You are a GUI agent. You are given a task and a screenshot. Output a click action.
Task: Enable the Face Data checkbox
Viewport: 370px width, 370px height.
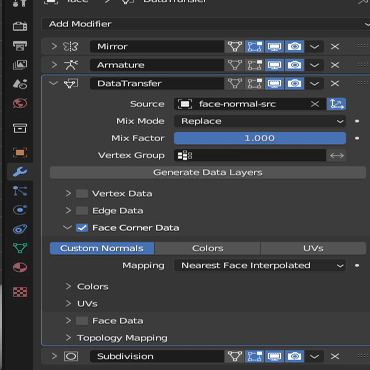click(82, 321)
